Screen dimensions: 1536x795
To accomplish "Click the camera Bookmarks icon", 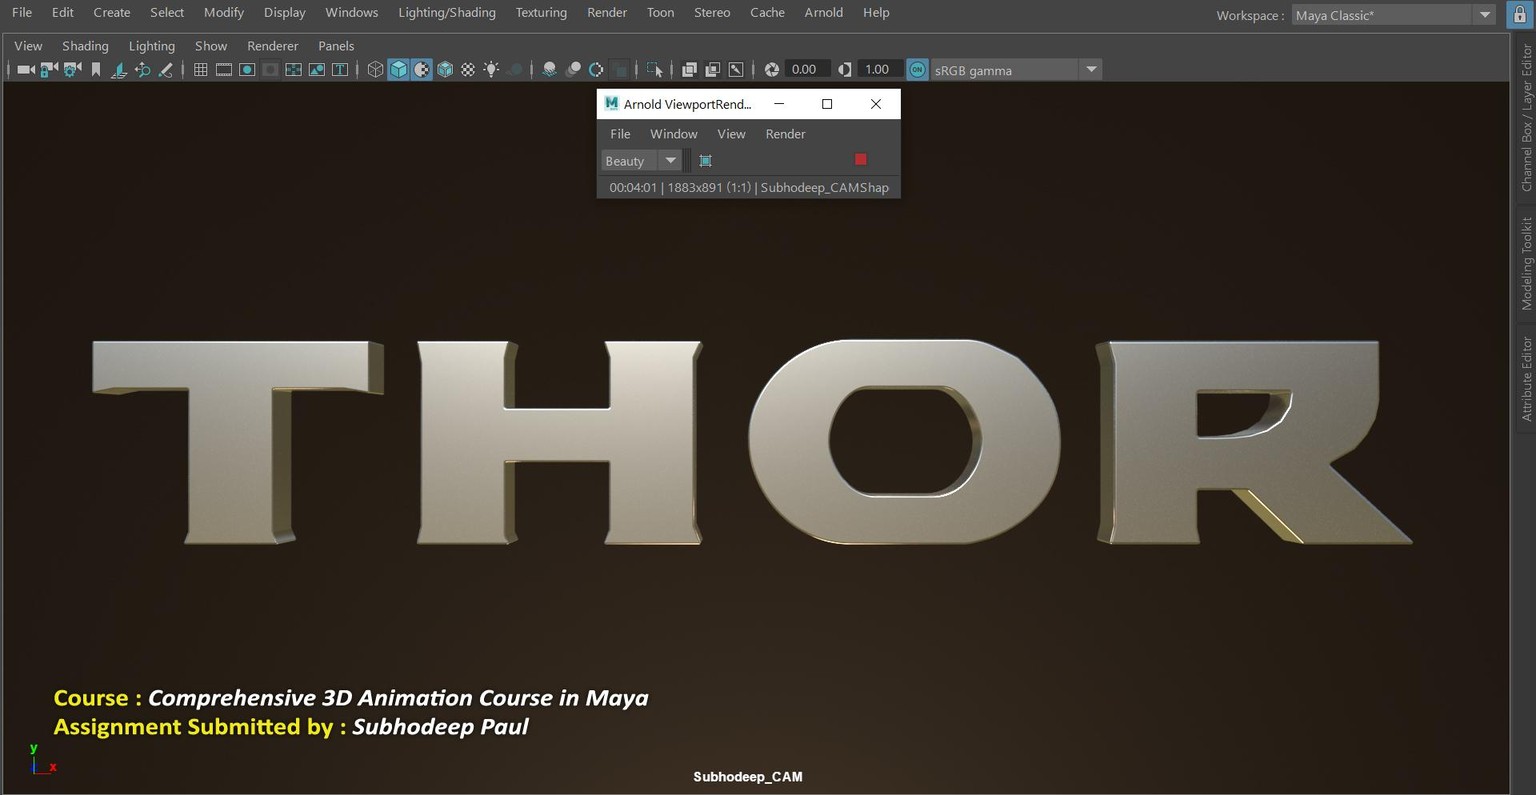I will tap(96, 69).
